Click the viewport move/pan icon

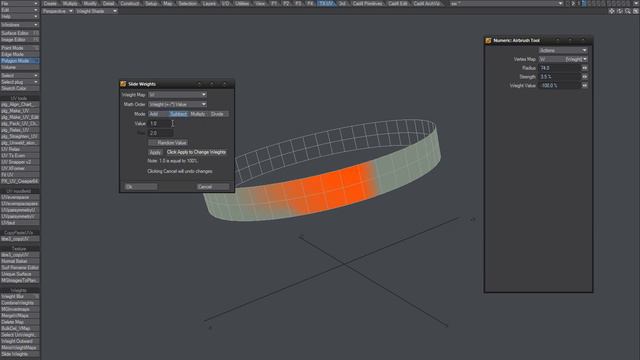tap(611, 11)
